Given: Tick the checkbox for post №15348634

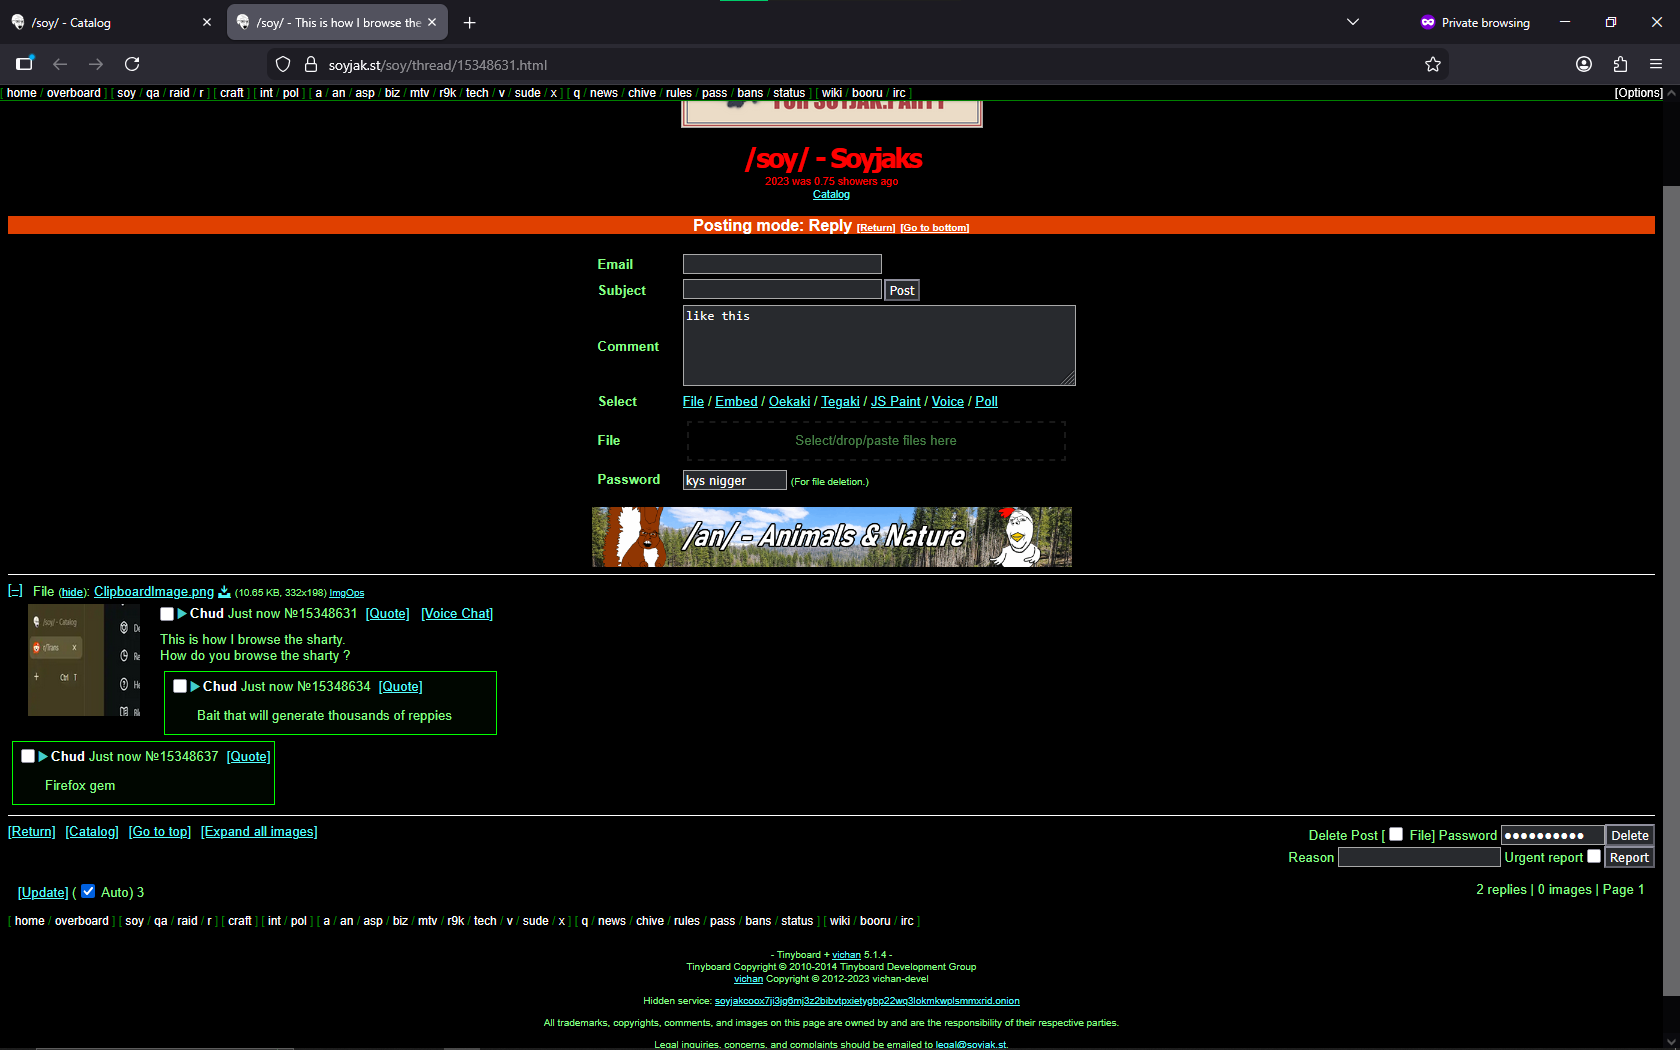Looking at the screenshot, I should click(180, 686).
